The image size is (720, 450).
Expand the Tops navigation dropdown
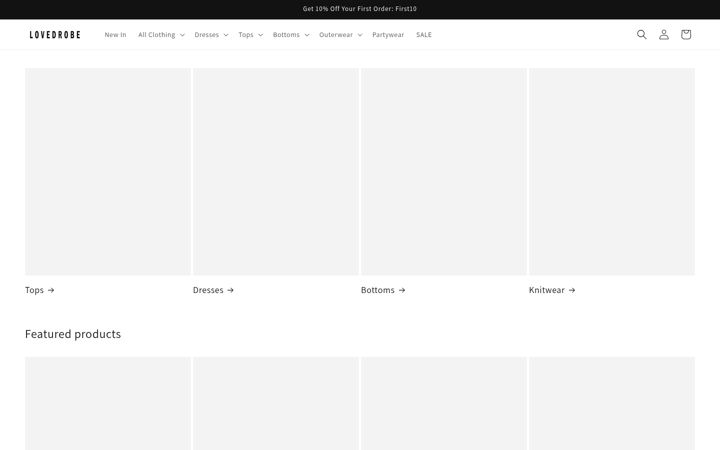point(251,34)
